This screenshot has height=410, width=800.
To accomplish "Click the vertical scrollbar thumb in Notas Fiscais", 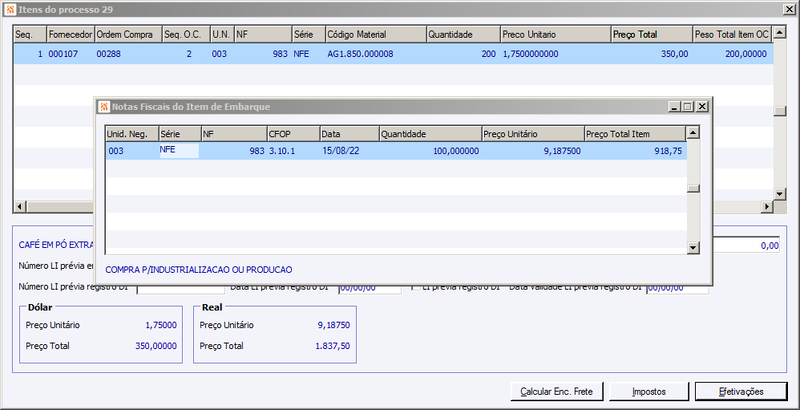I will click(x=693, y=188).
